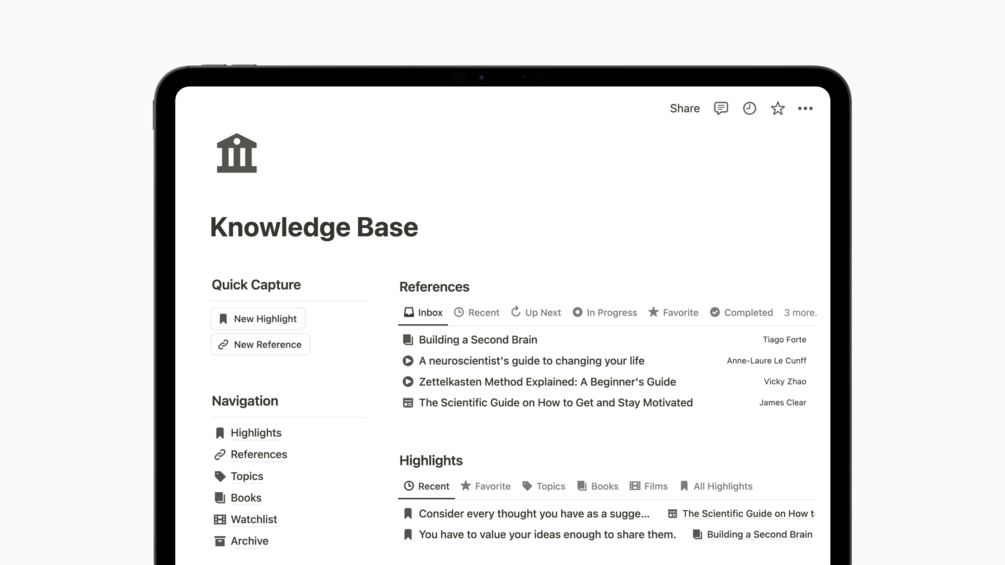Viewport: 1005px width, 565px height.
Task: Expand the '3 more' reference views
Action: 801,313
